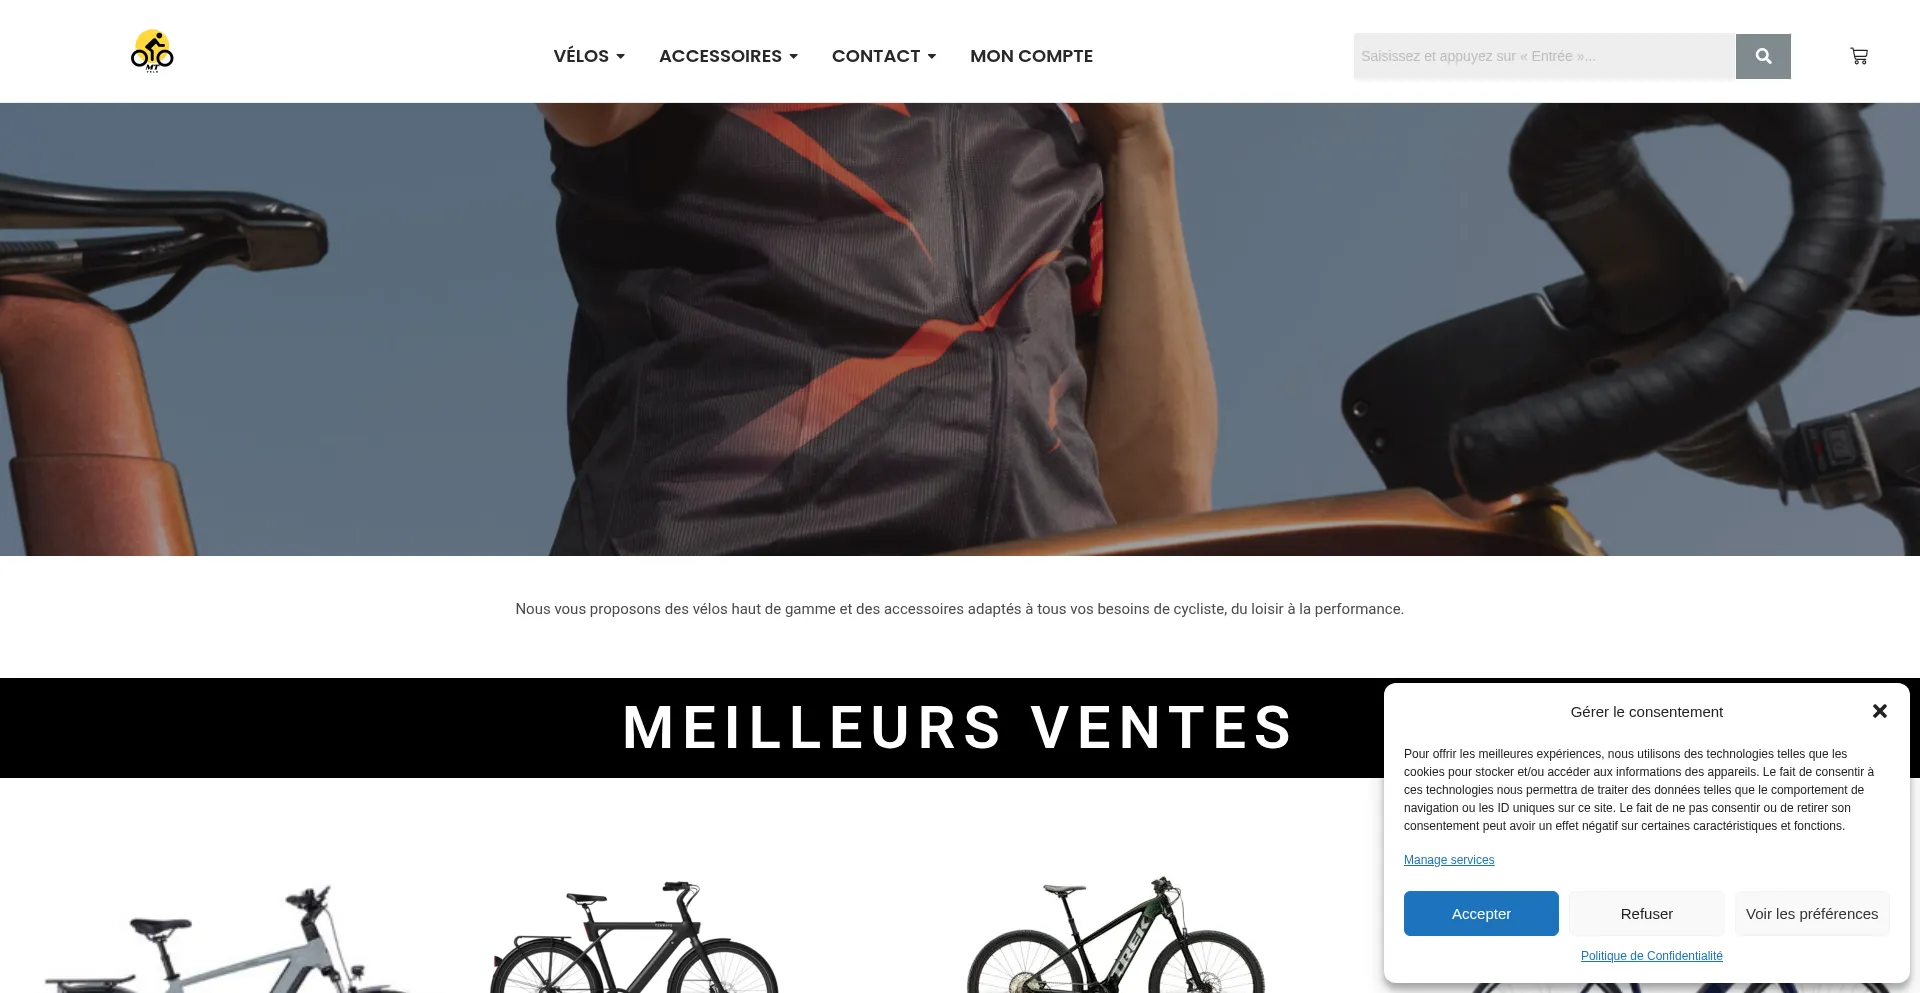Follow the Manage services link

(1449, 860)
